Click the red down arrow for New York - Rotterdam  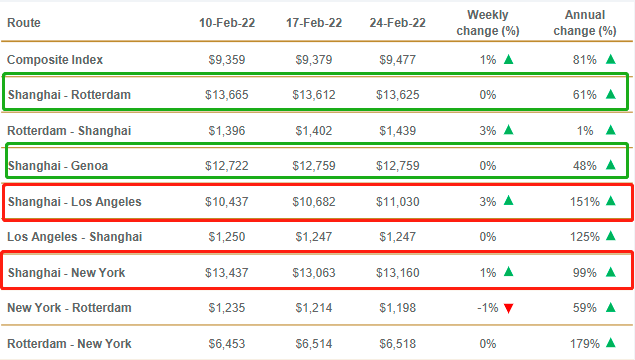509,309
